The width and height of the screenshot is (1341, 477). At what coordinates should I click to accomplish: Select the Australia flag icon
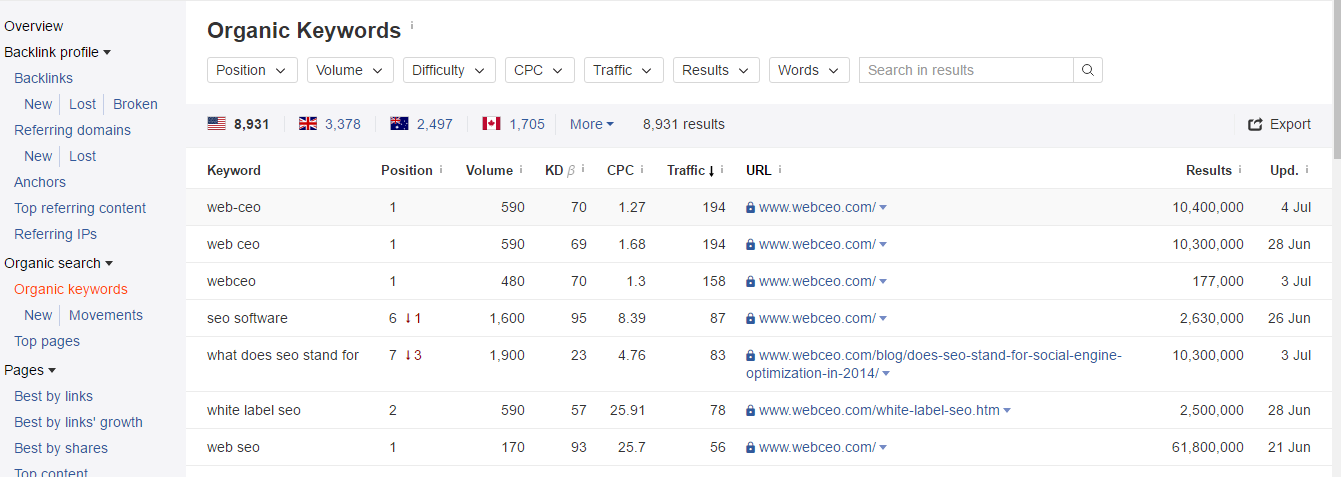(399, 124)
